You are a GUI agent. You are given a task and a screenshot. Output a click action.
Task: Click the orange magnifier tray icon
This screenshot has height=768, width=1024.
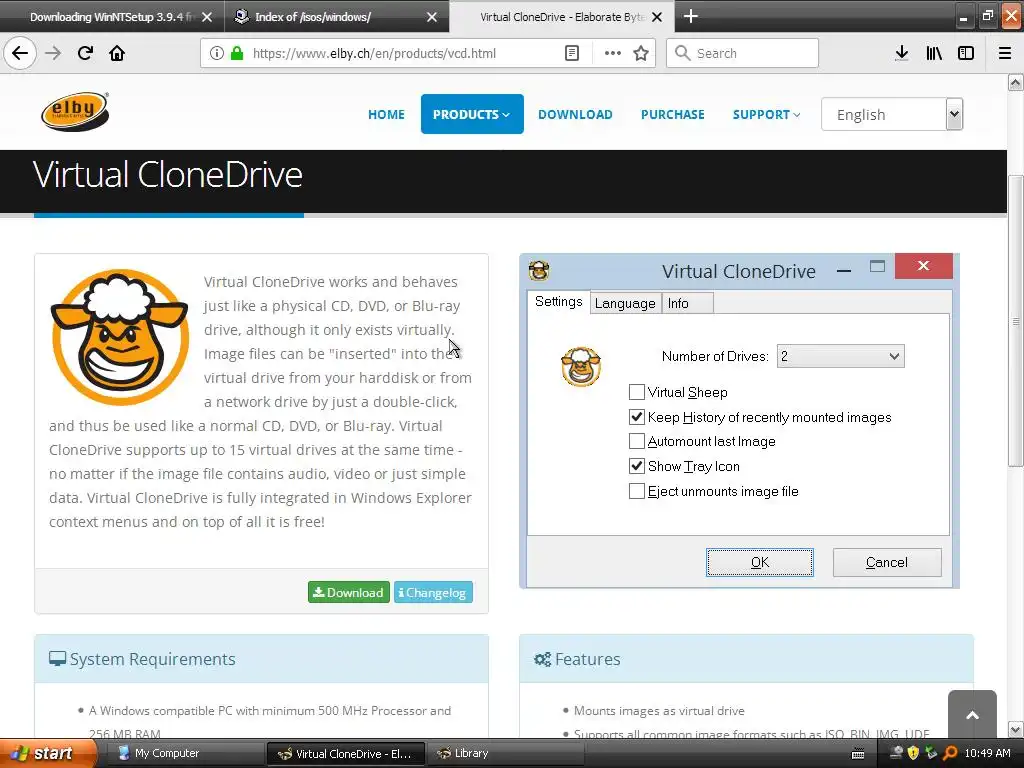pyautogui.click(x=950, y=753)
